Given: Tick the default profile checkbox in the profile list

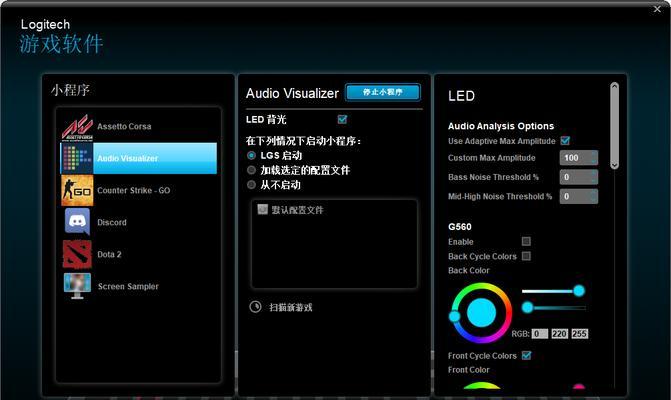Looking at the screenshot, I should coord(263,209).
